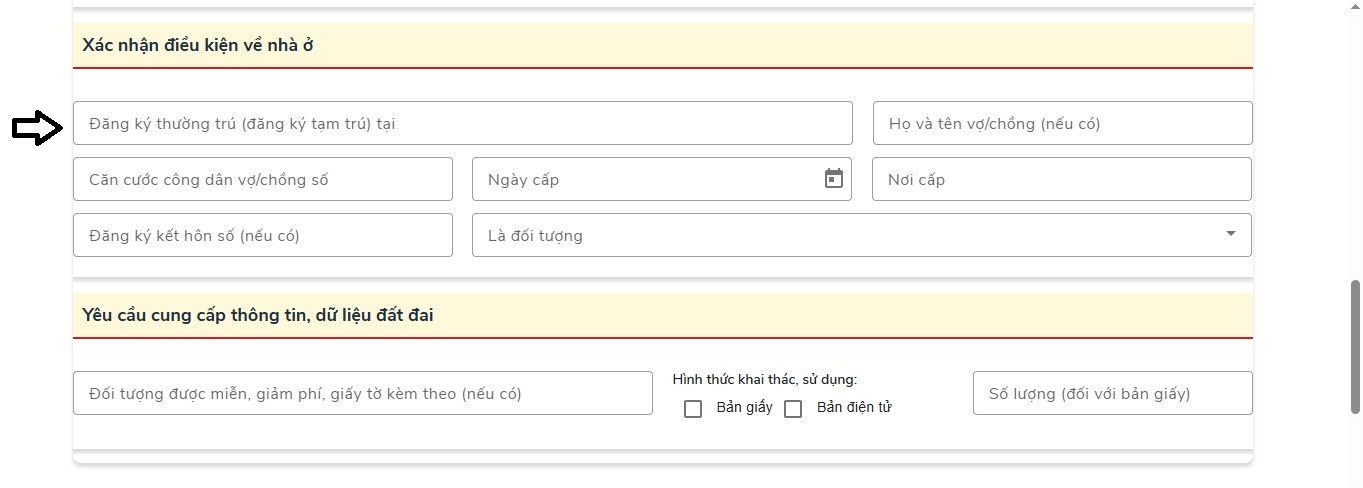Tick the Bản giấy checkbox

693,408
